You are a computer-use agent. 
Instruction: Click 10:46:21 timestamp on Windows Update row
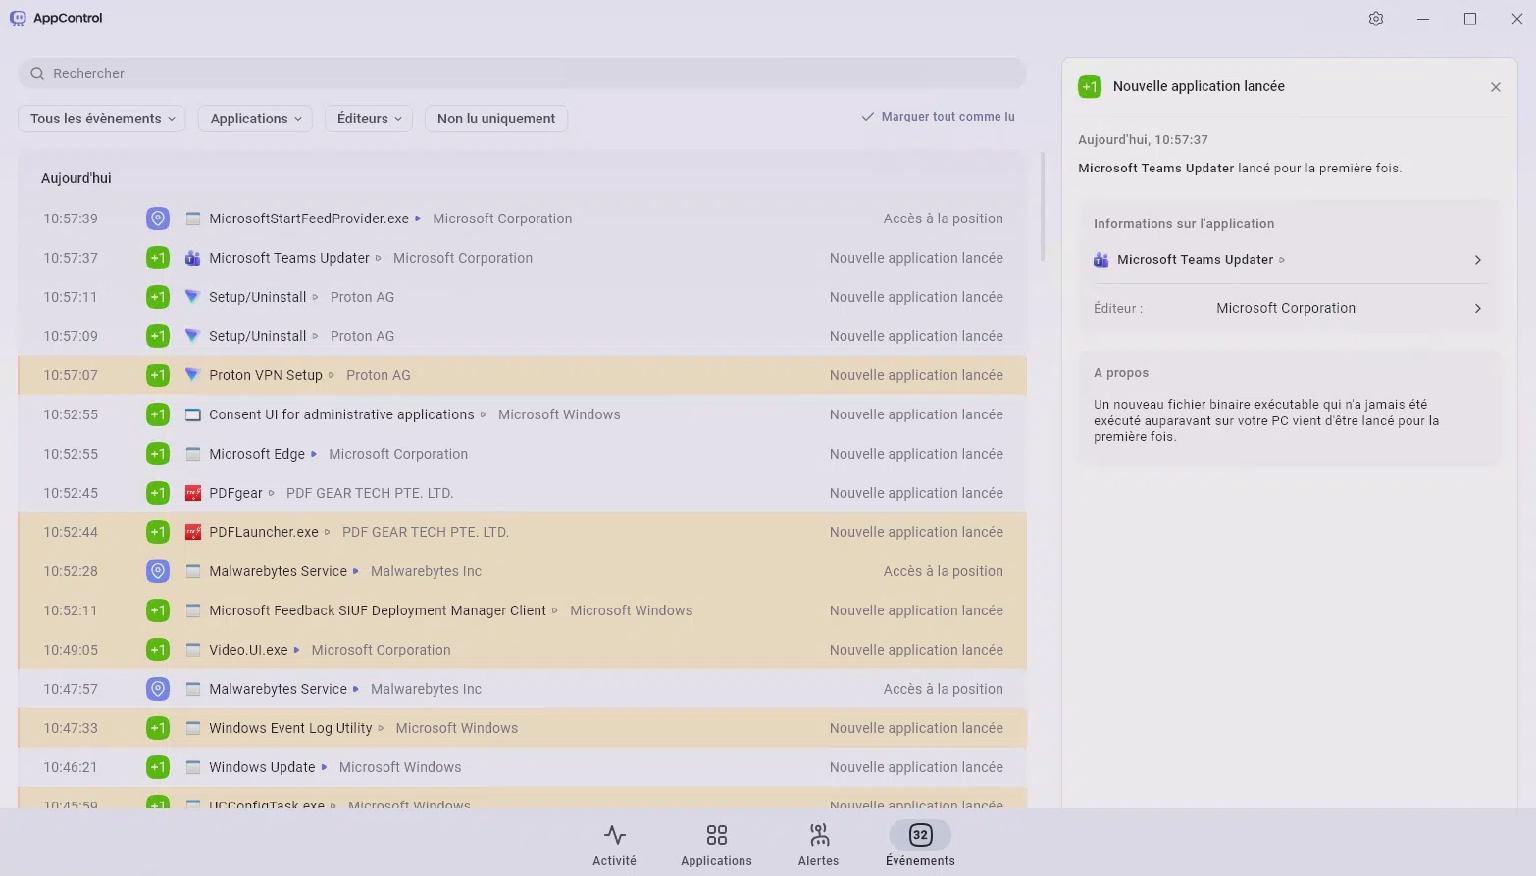70,767
